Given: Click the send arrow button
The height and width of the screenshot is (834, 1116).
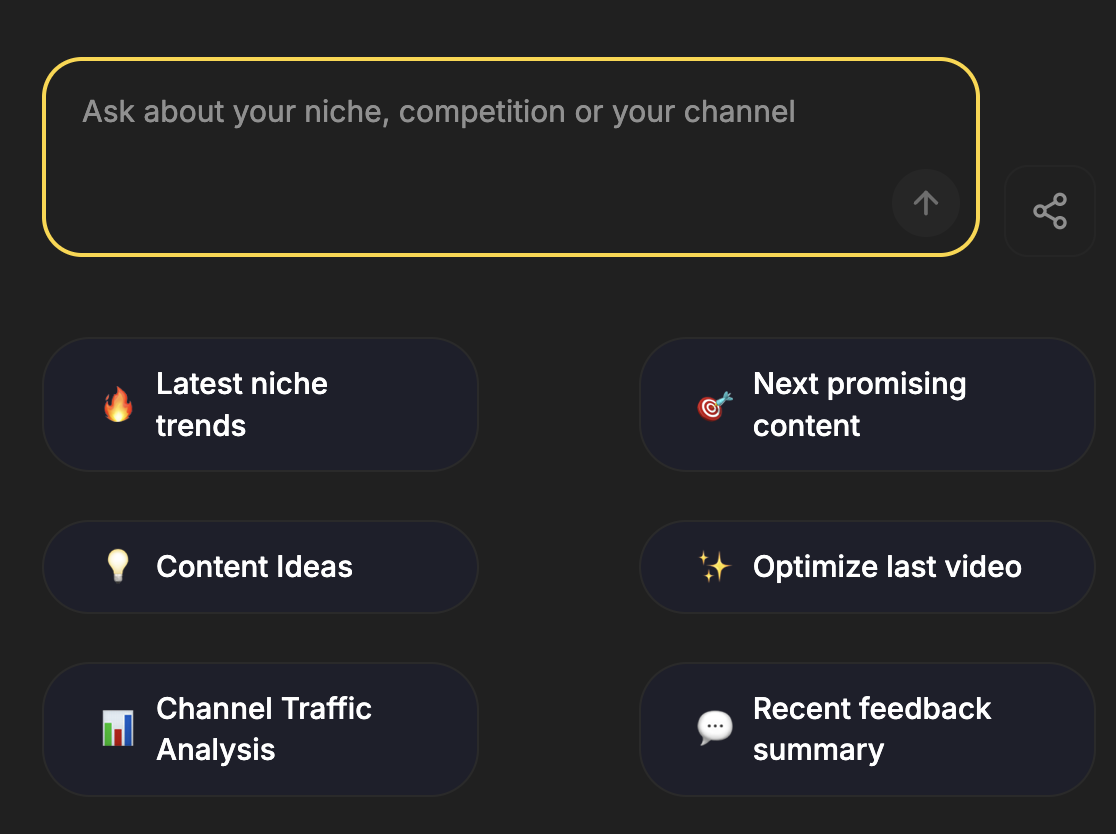Looking at the screenshot, I should pos(925,203).
